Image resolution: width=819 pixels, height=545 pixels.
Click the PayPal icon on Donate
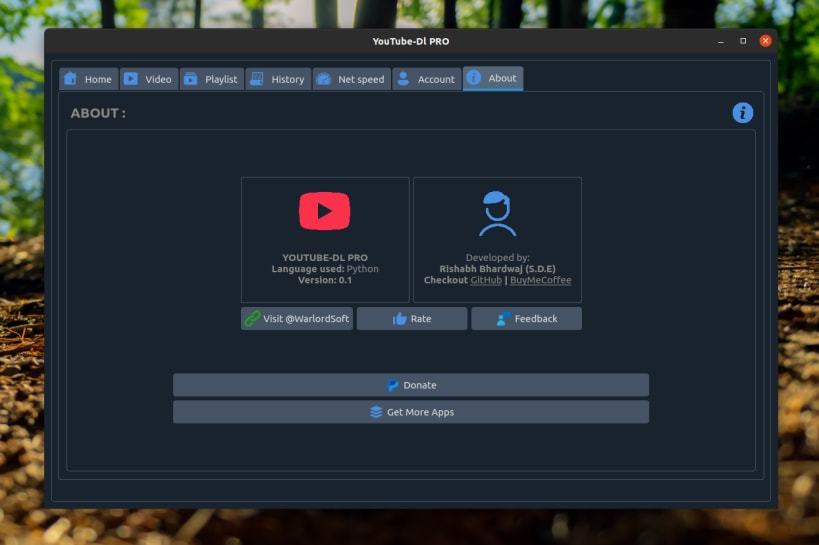[392, 385]
